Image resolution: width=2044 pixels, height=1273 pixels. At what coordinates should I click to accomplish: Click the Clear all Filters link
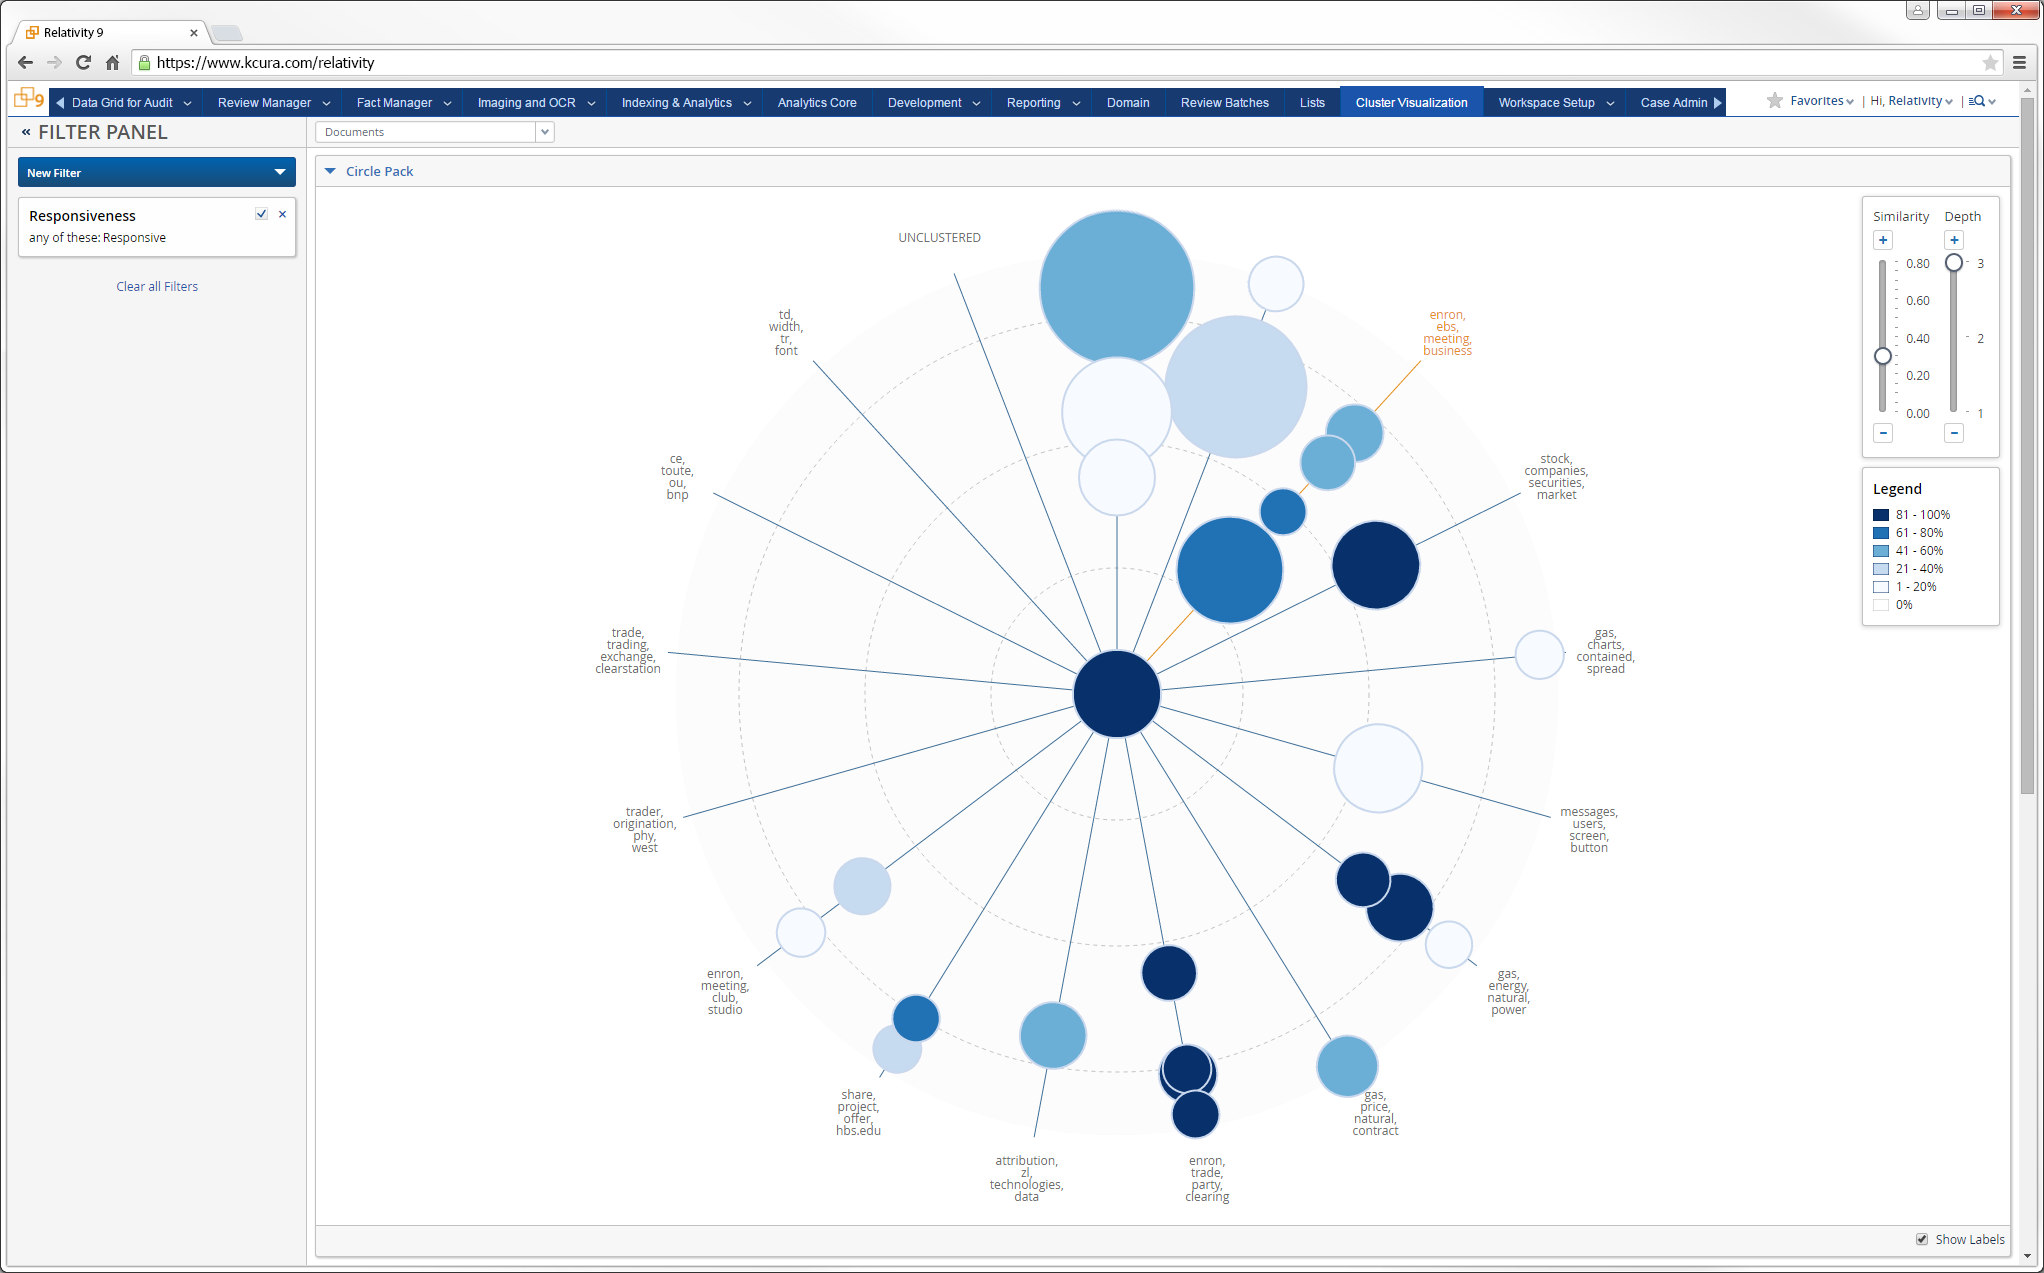click(157, 286)
